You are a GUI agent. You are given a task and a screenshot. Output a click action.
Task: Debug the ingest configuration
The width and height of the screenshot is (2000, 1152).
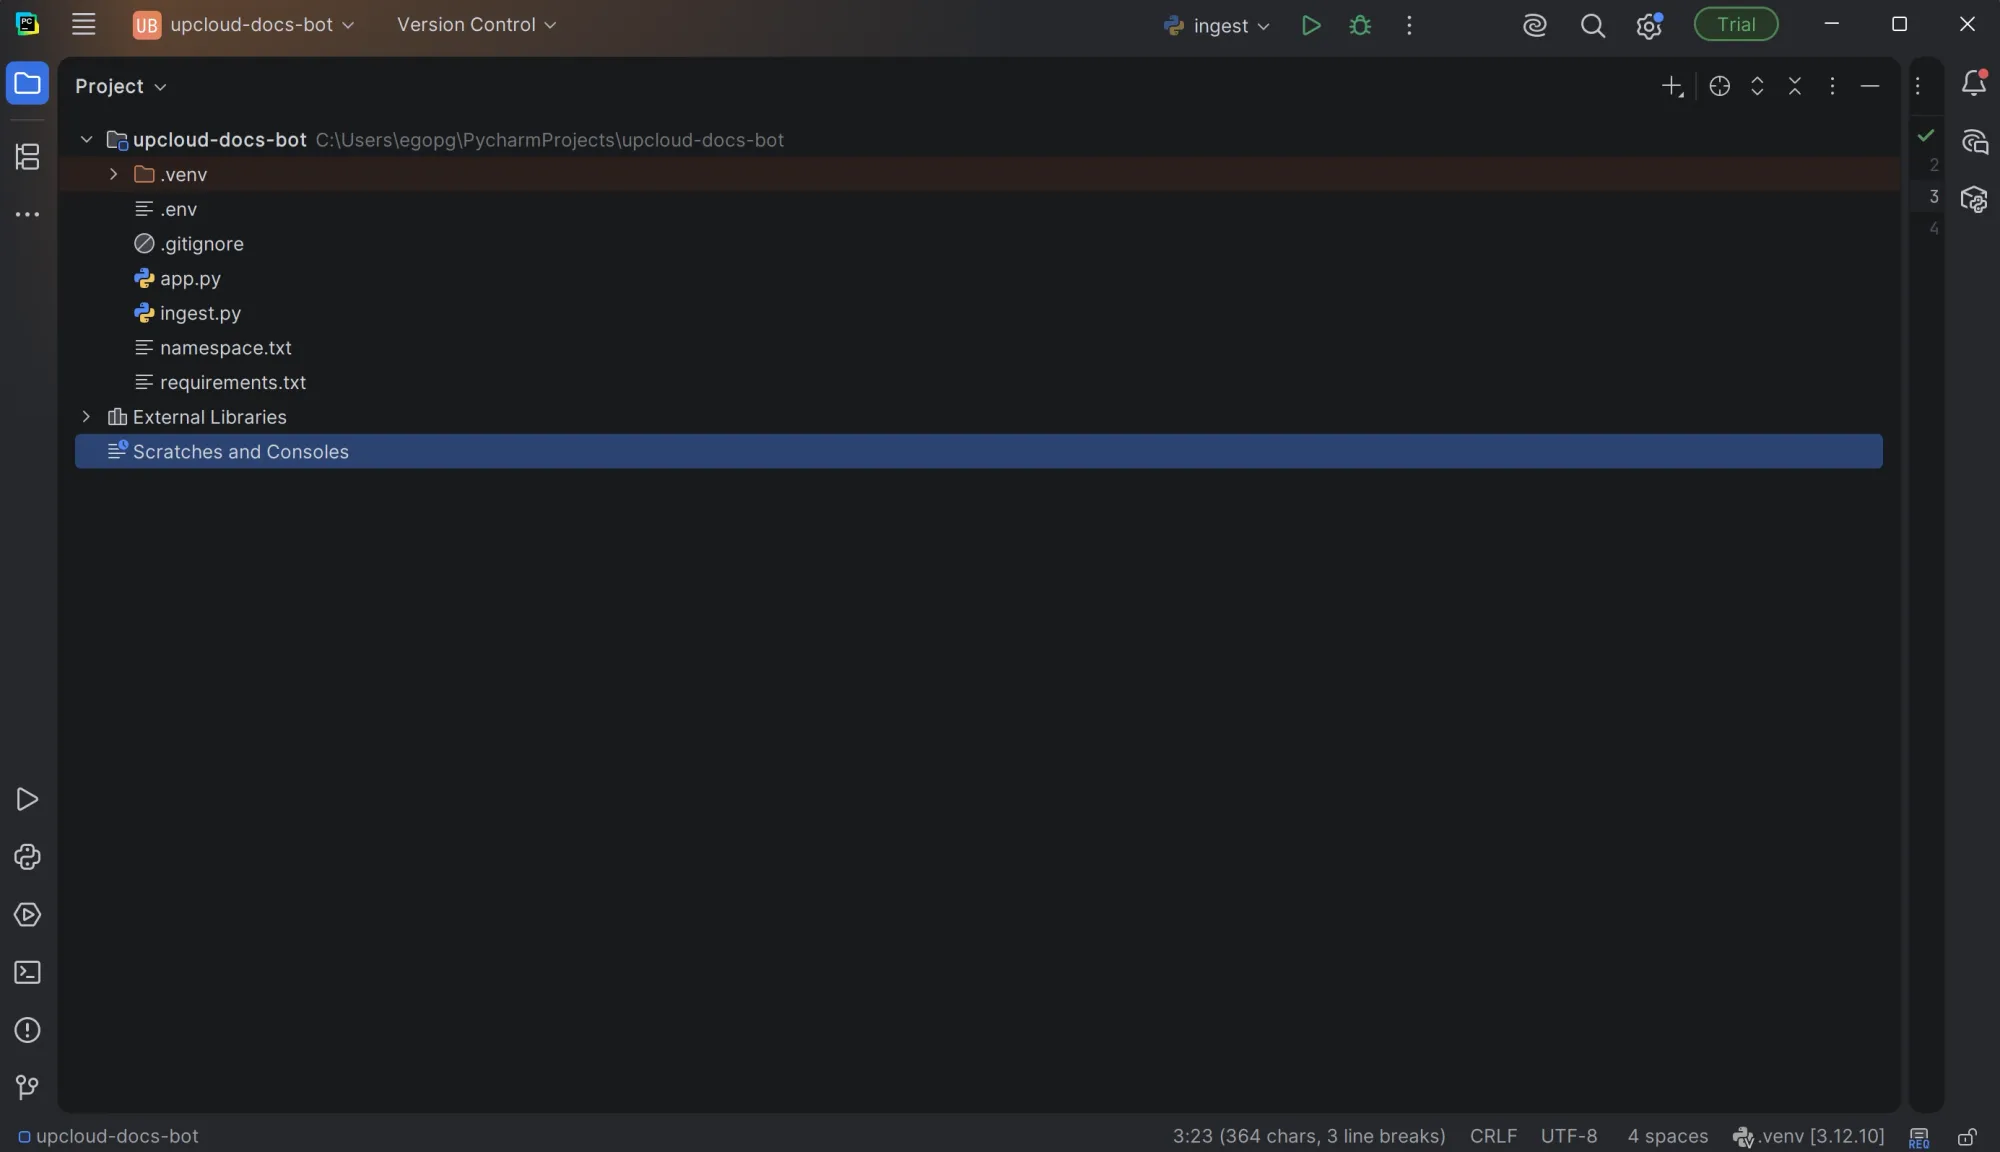[x=1360, y=25]
